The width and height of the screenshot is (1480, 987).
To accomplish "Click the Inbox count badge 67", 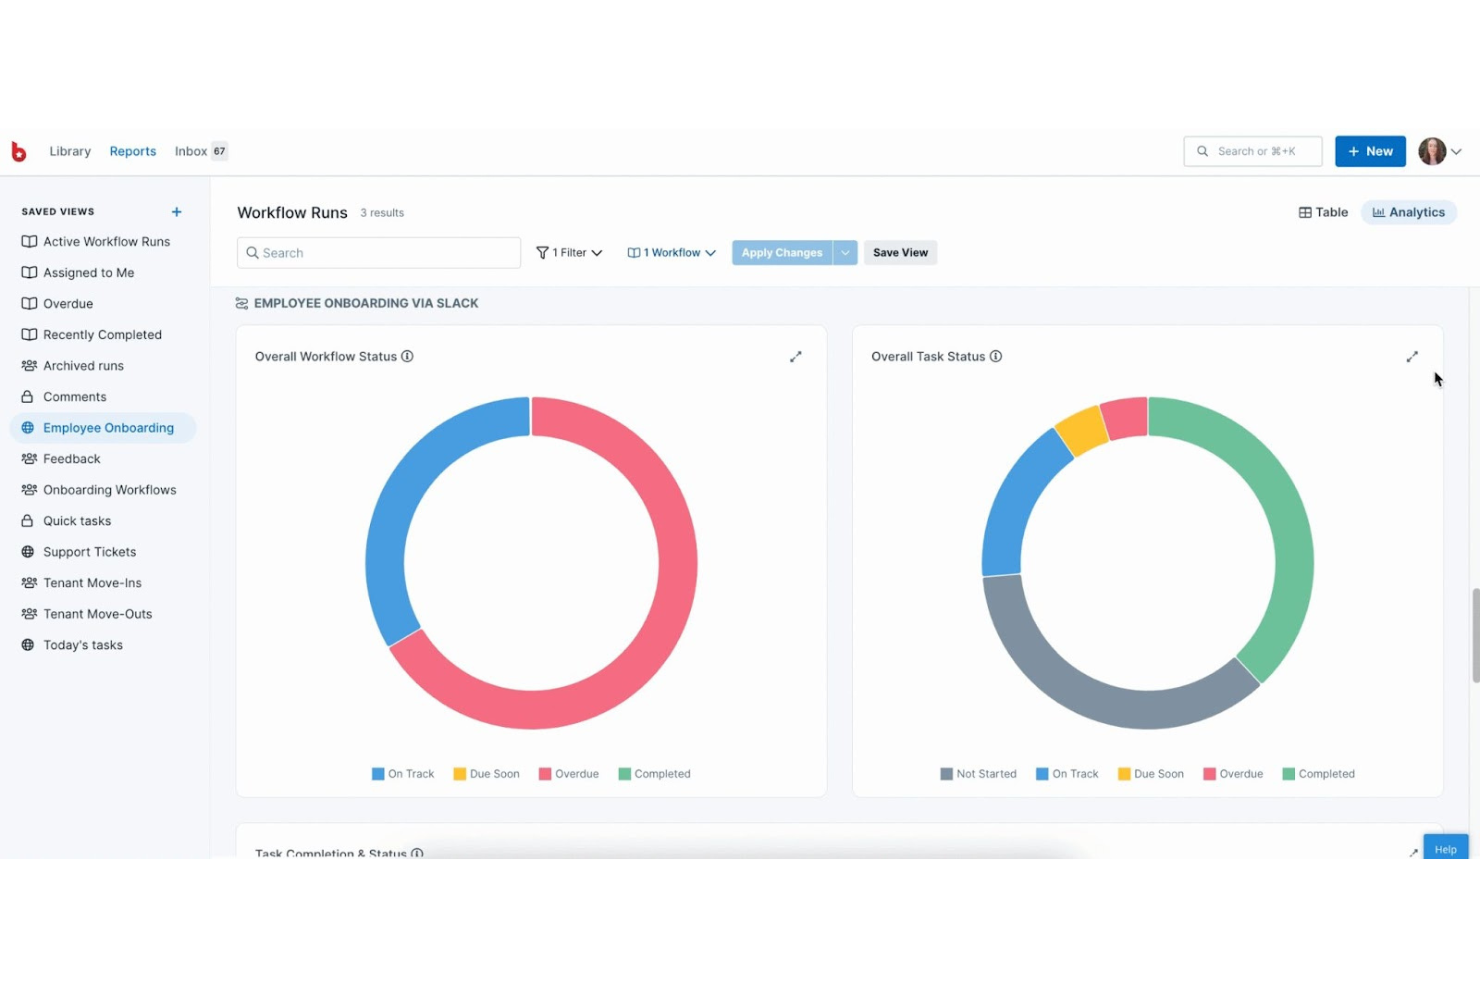I will pyautogui.click(x=219, y=151).
